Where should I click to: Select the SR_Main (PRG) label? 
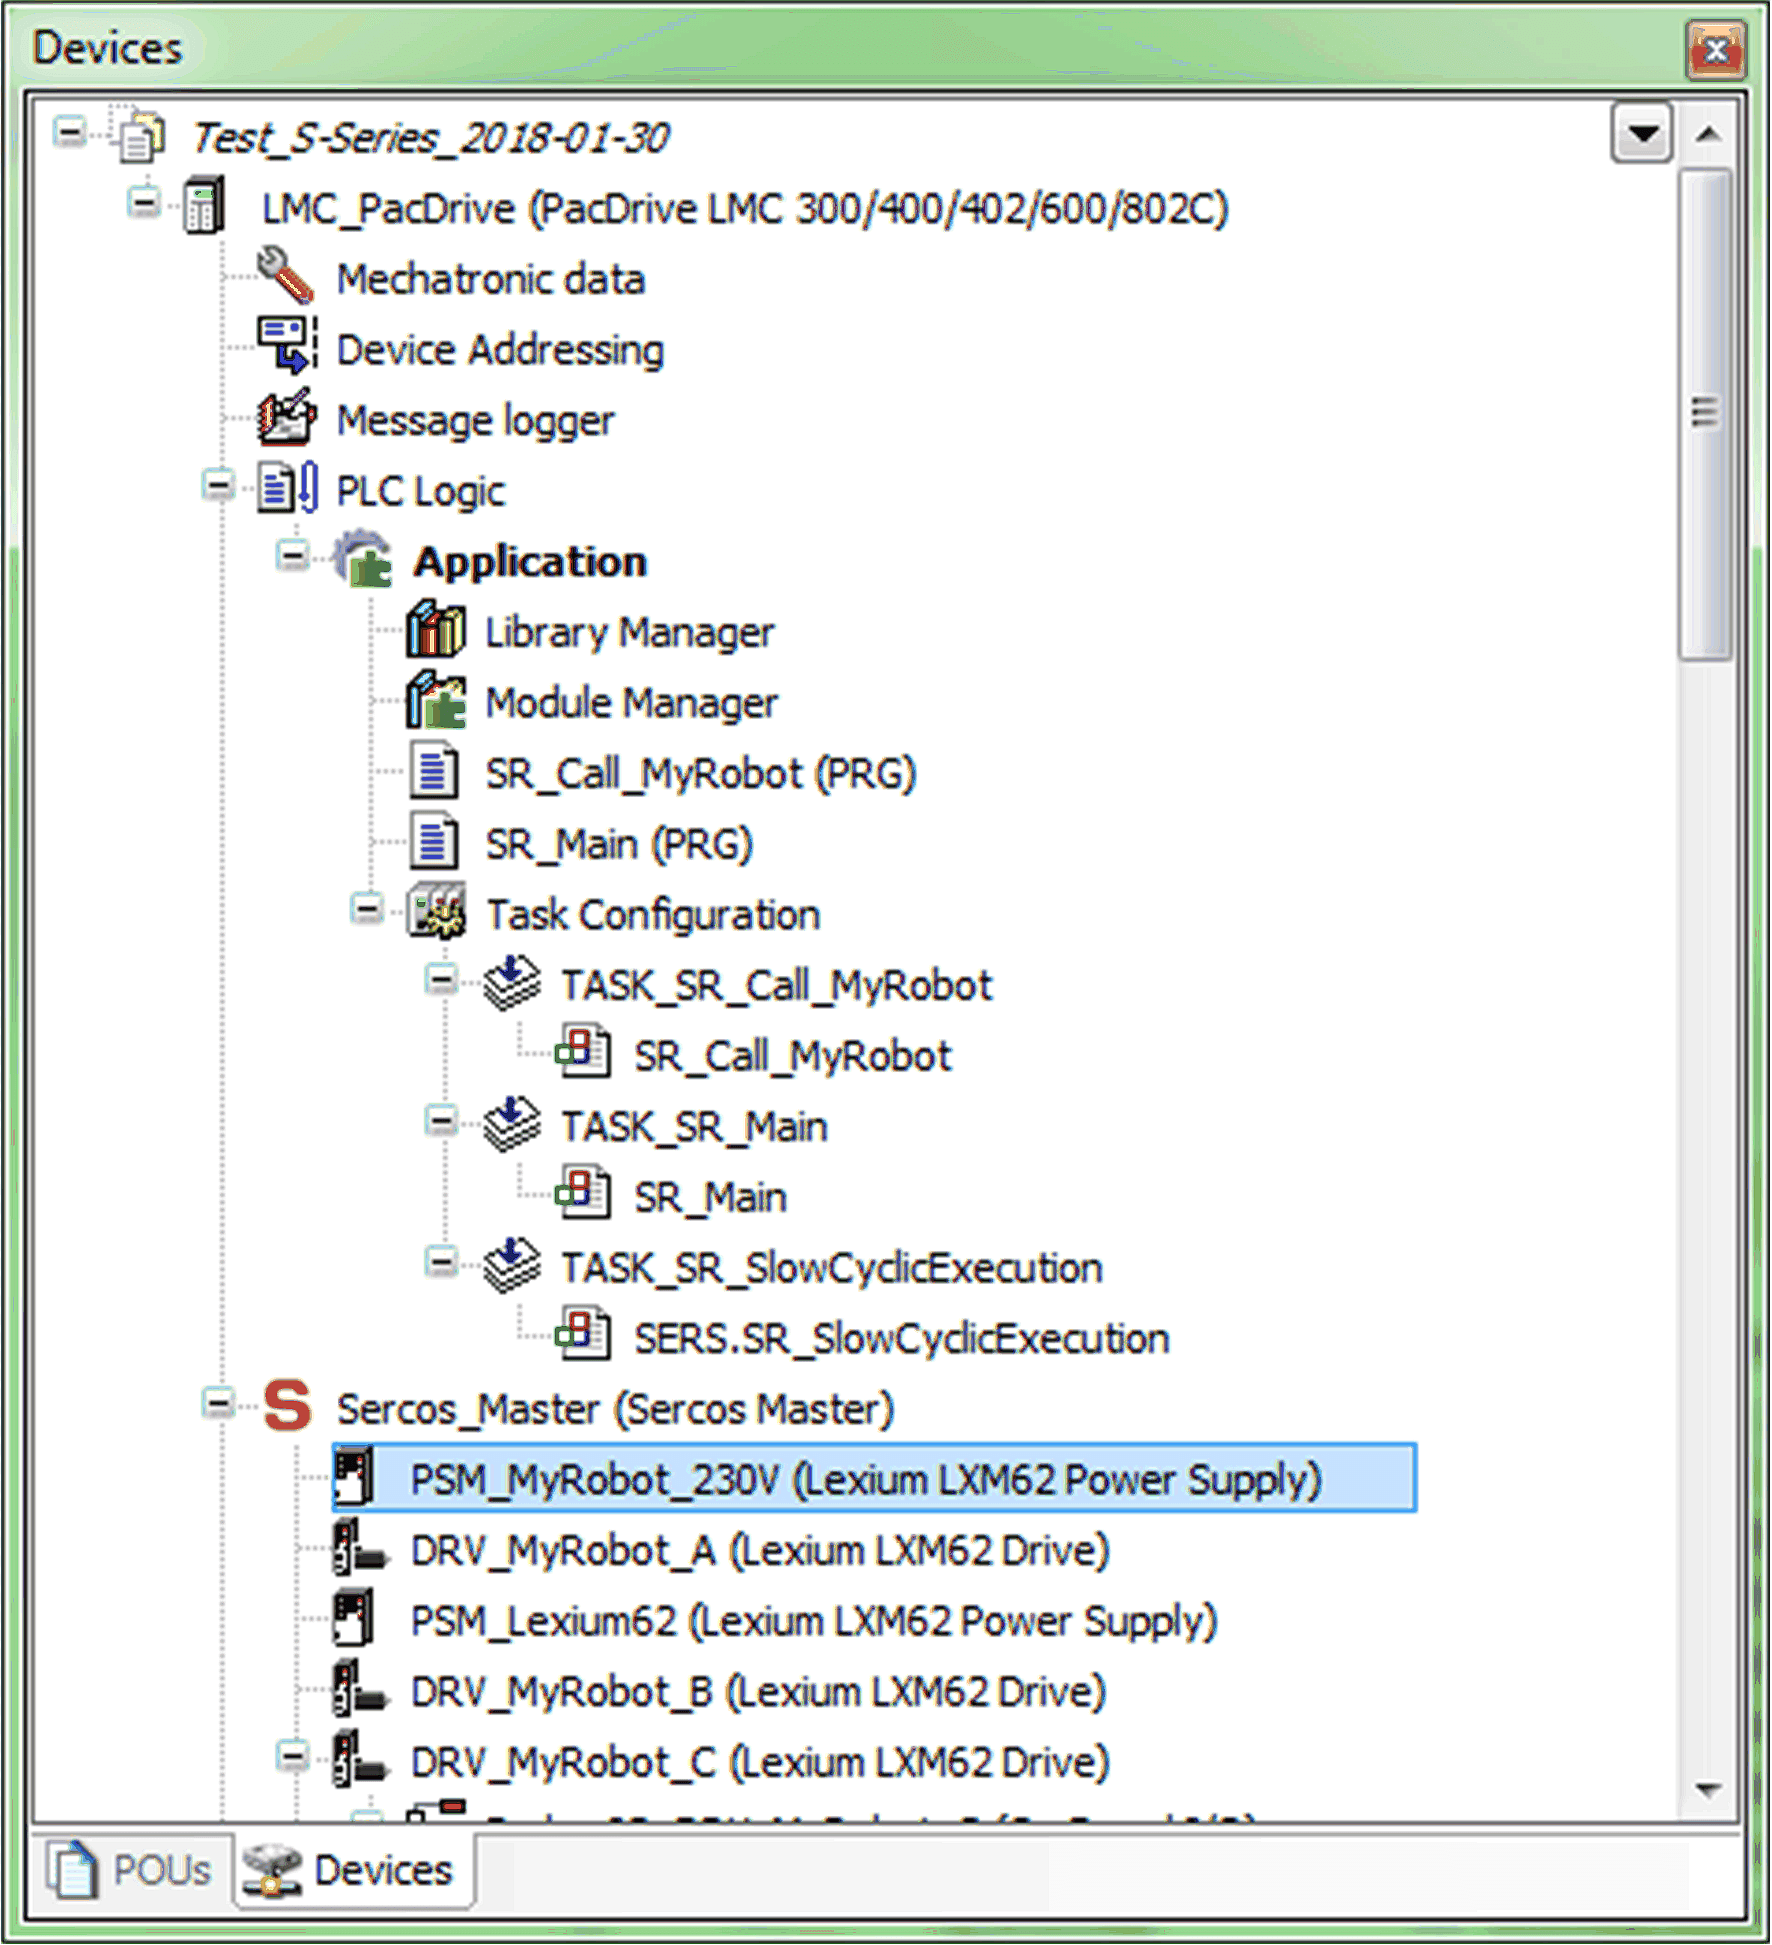pos(619,844)
